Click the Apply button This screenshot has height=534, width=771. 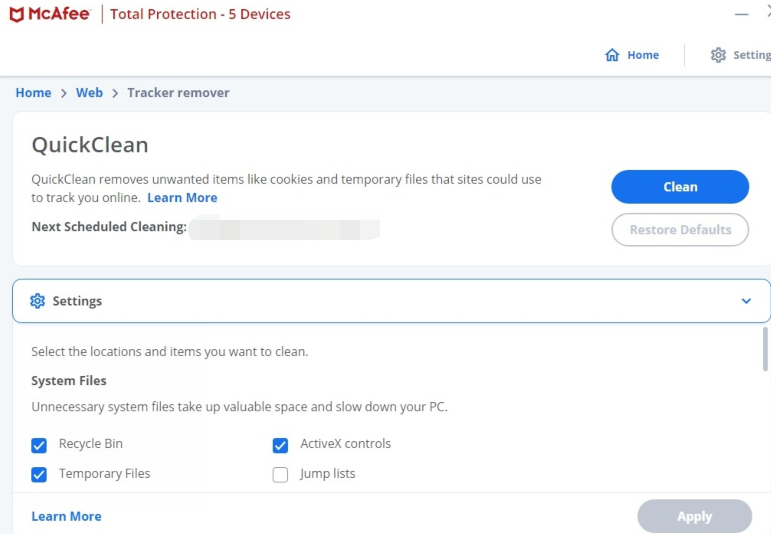tap(694, 516)
